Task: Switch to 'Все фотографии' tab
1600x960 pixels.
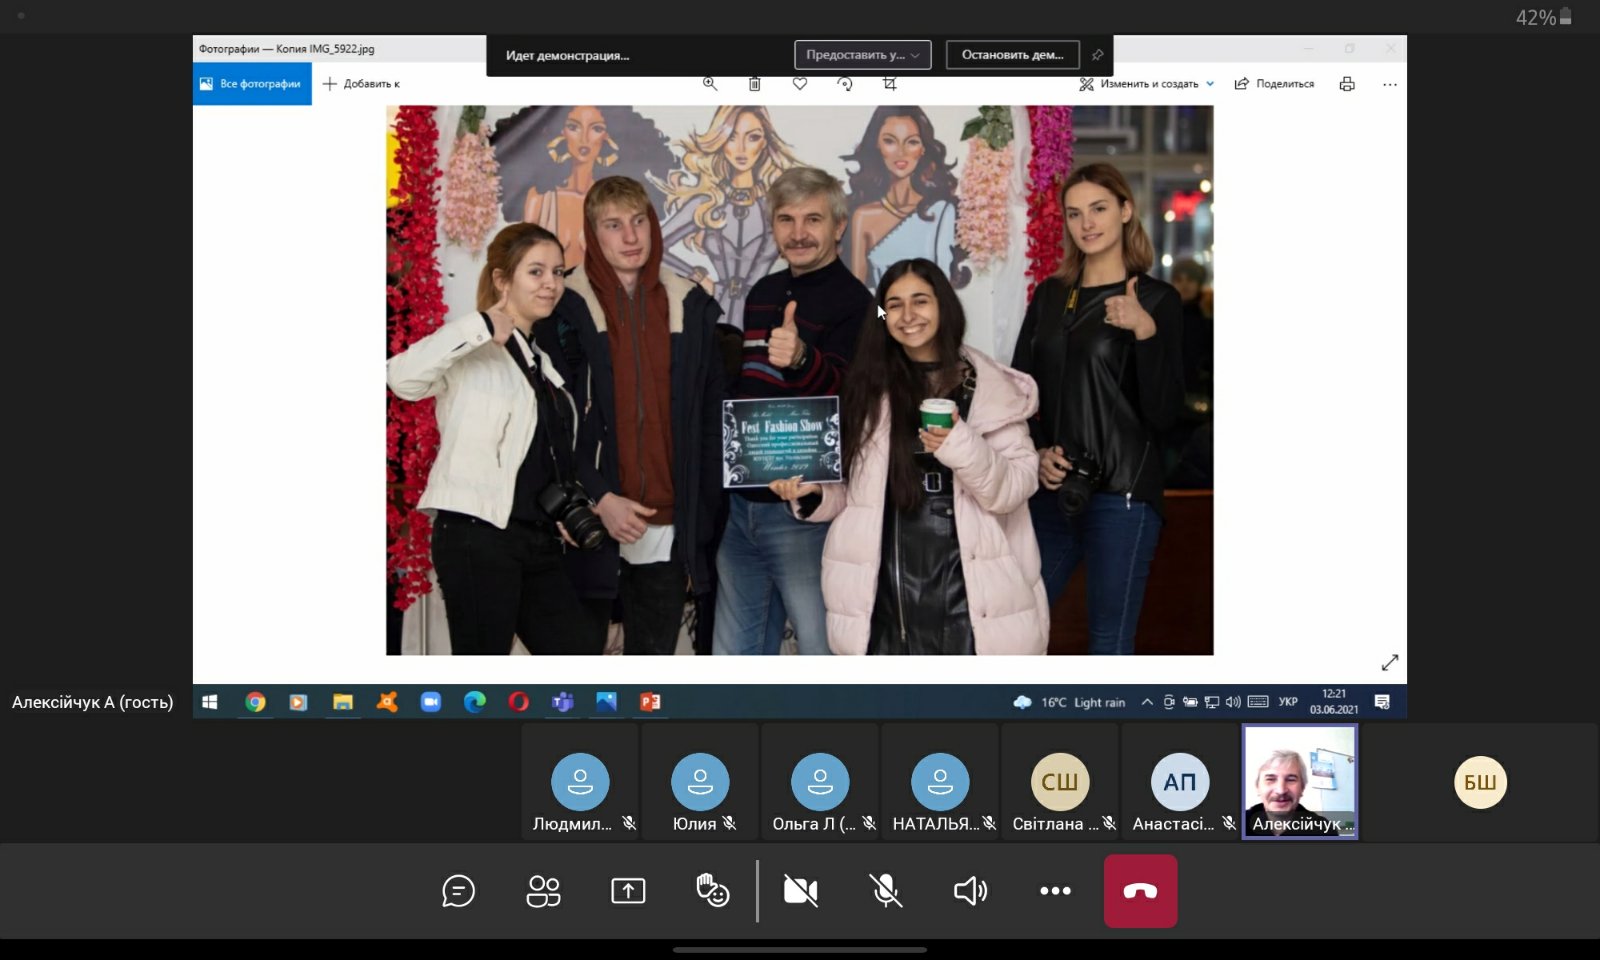Action: click(x=252, y=84)
